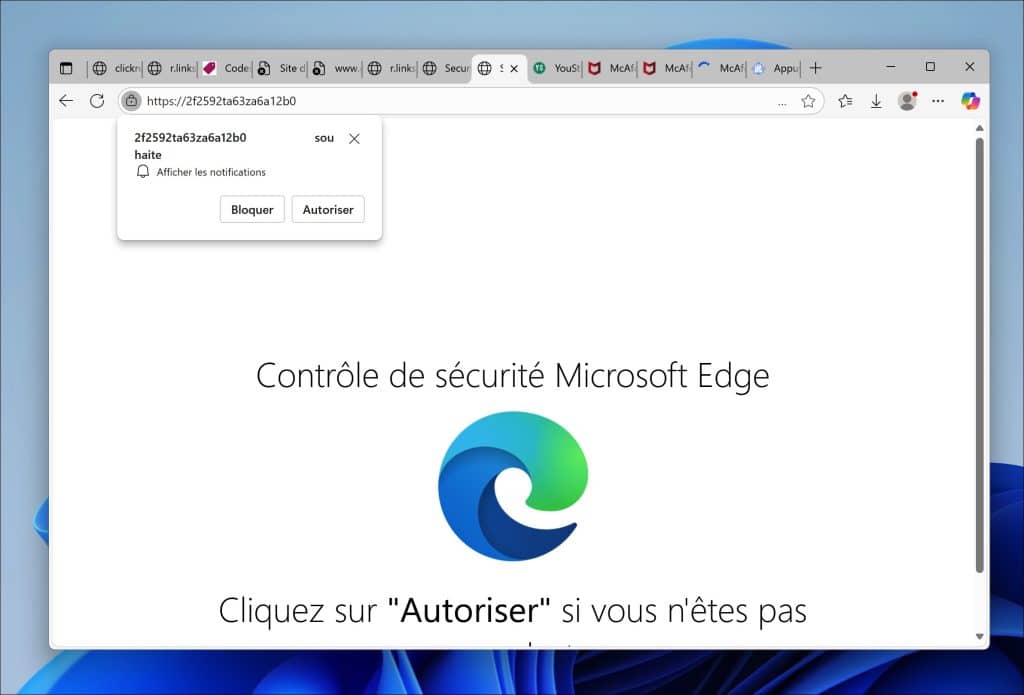Open the tab actions menu icon
The width and height of the screenshot is (1024, 695).
pyautogui.click(x=66, y=68)
